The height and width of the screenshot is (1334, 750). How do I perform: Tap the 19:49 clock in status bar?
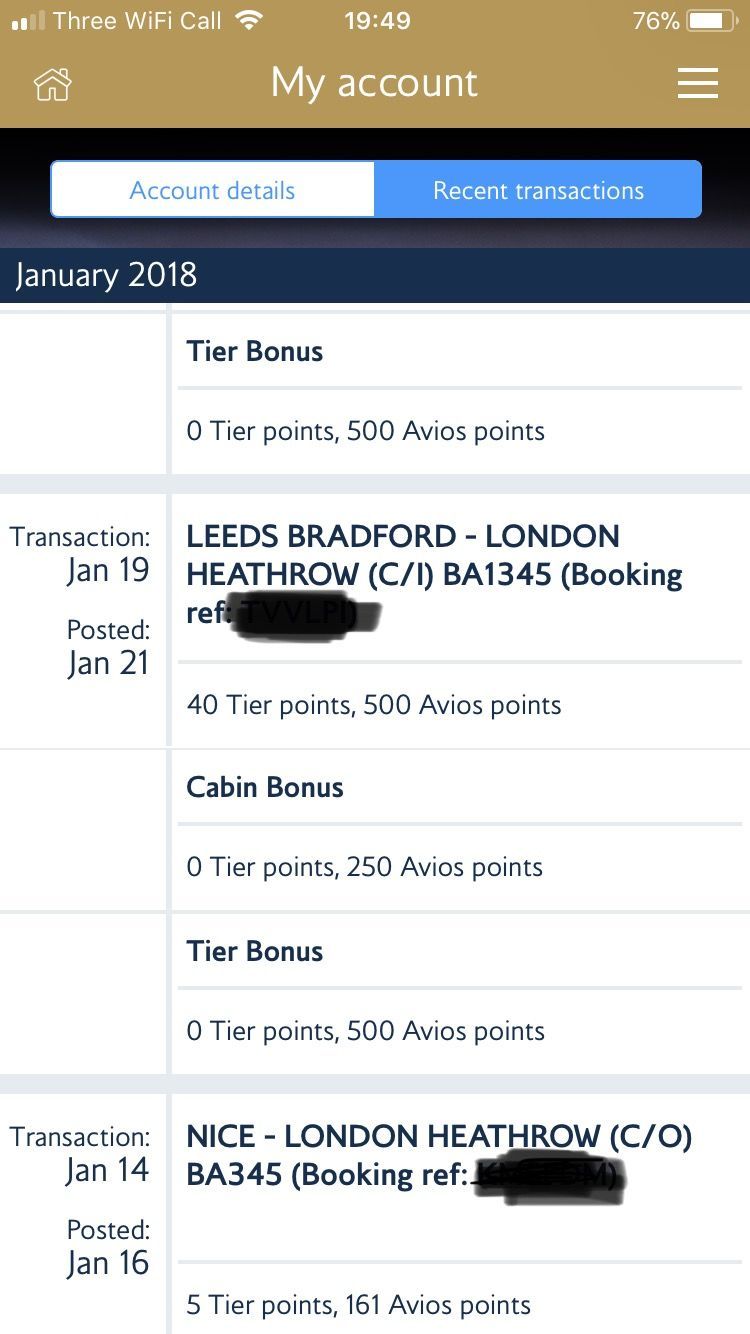pyautogui.click(x=377, y=20)
